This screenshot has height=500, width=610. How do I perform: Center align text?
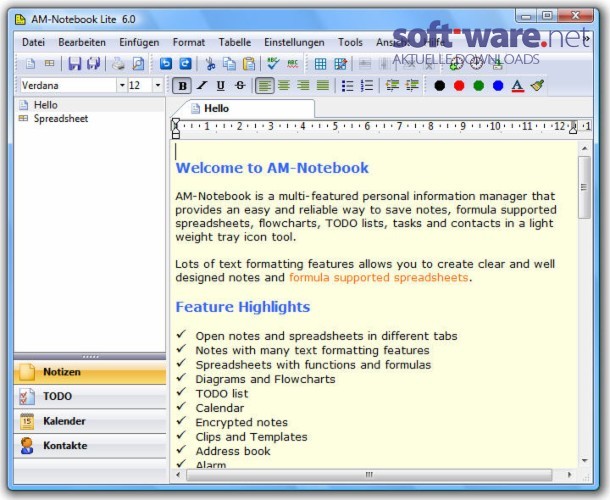click(284, 86)
